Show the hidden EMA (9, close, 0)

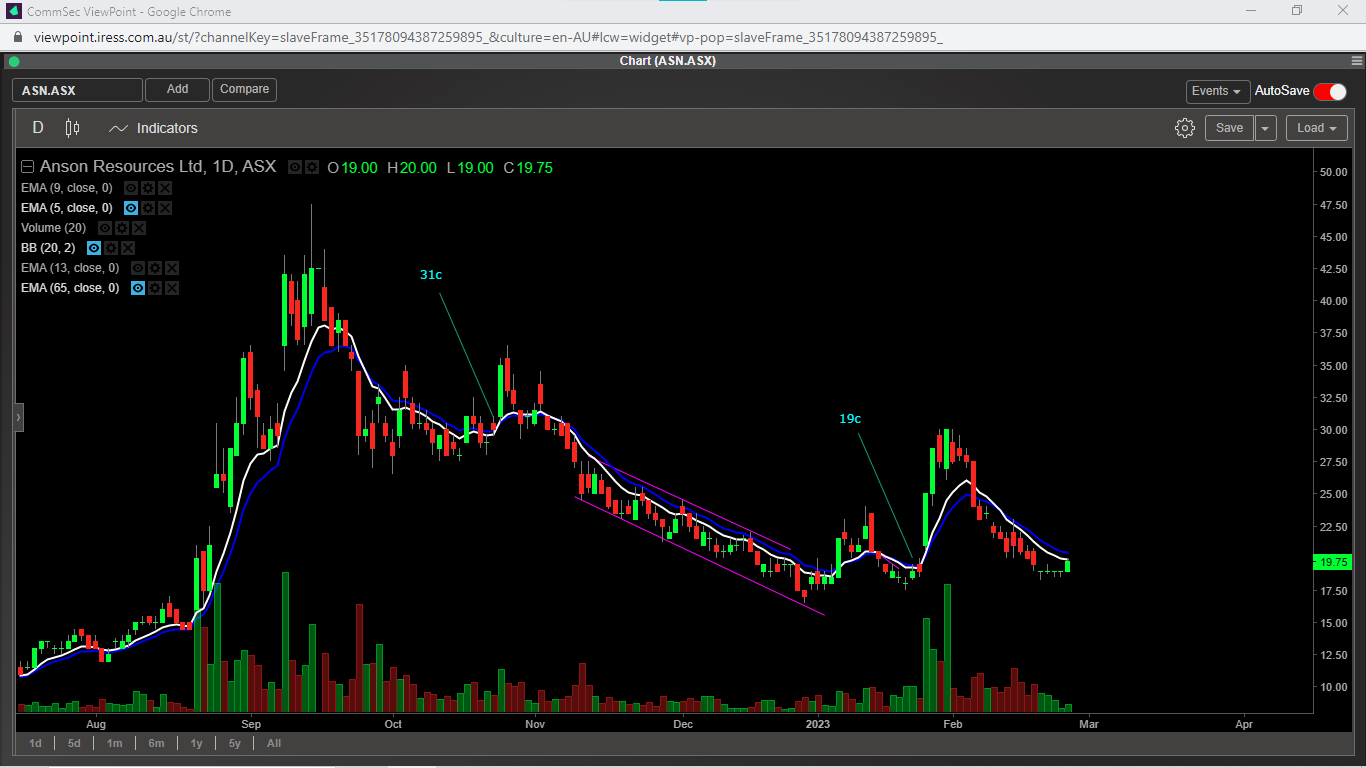pyautogui.click(x=131, y=188)
